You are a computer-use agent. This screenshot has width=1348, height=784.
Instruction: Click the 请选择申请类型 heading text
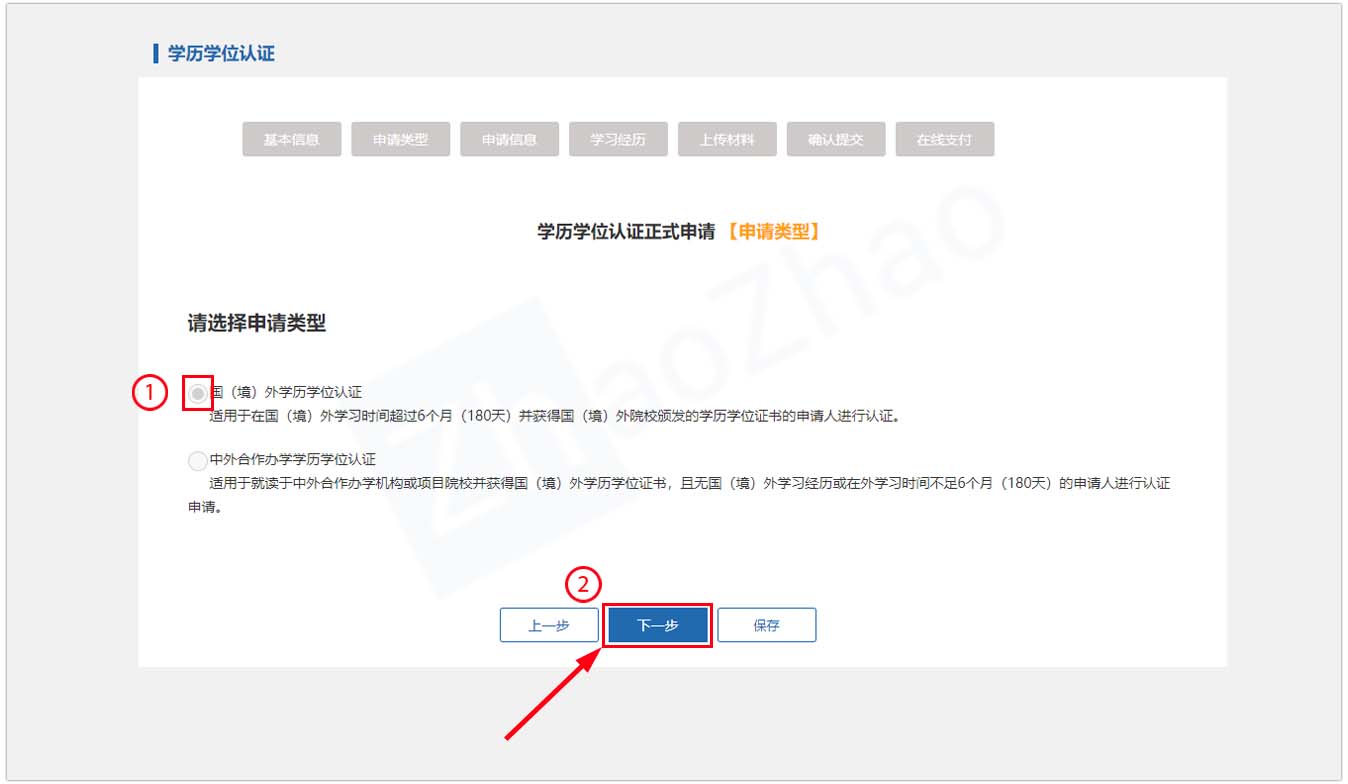coord(257,323)
